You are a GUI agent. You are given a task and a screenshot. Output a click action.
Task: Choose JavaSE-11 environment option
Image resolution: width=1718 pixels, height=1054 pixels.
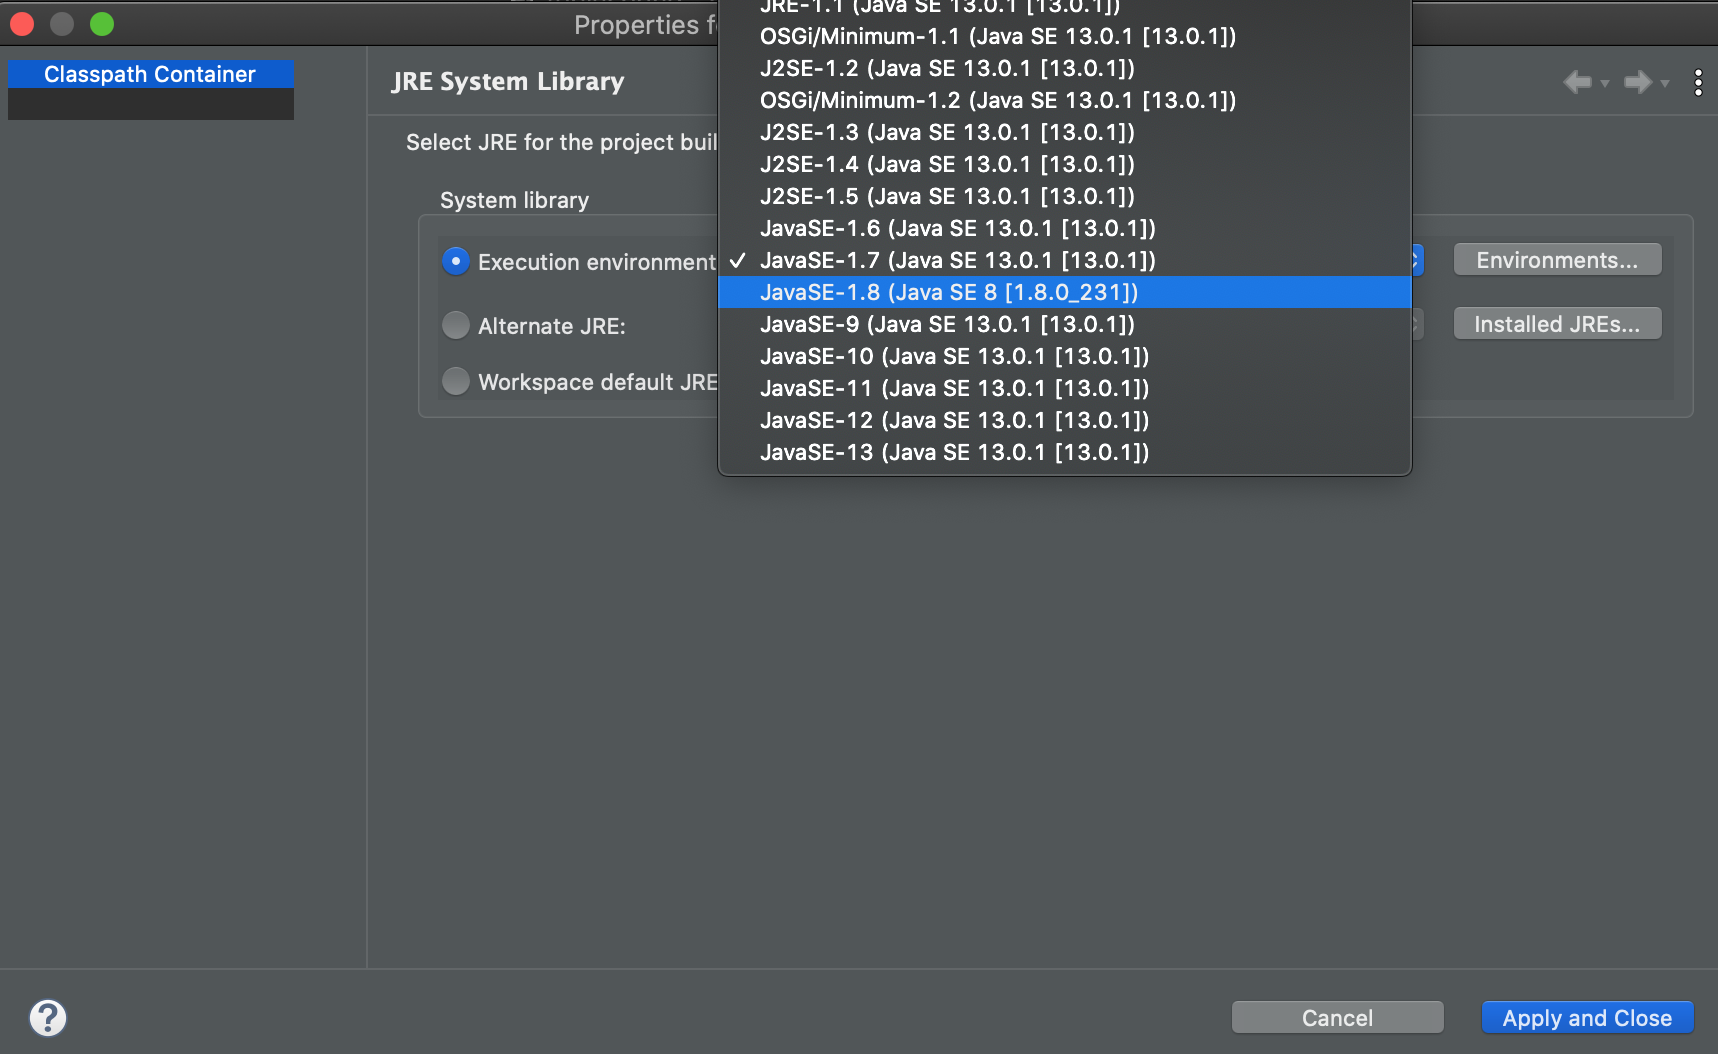(x=1065, y=388)
